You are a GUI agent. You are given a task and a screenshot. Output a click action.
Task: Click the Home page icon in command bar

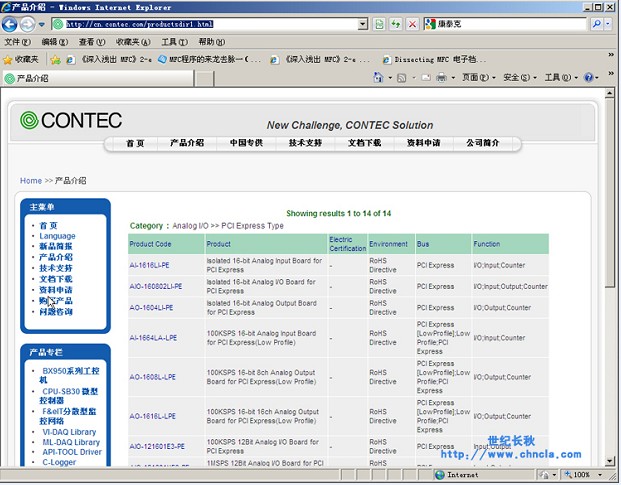pyautogui.click(x=379, y=78)
